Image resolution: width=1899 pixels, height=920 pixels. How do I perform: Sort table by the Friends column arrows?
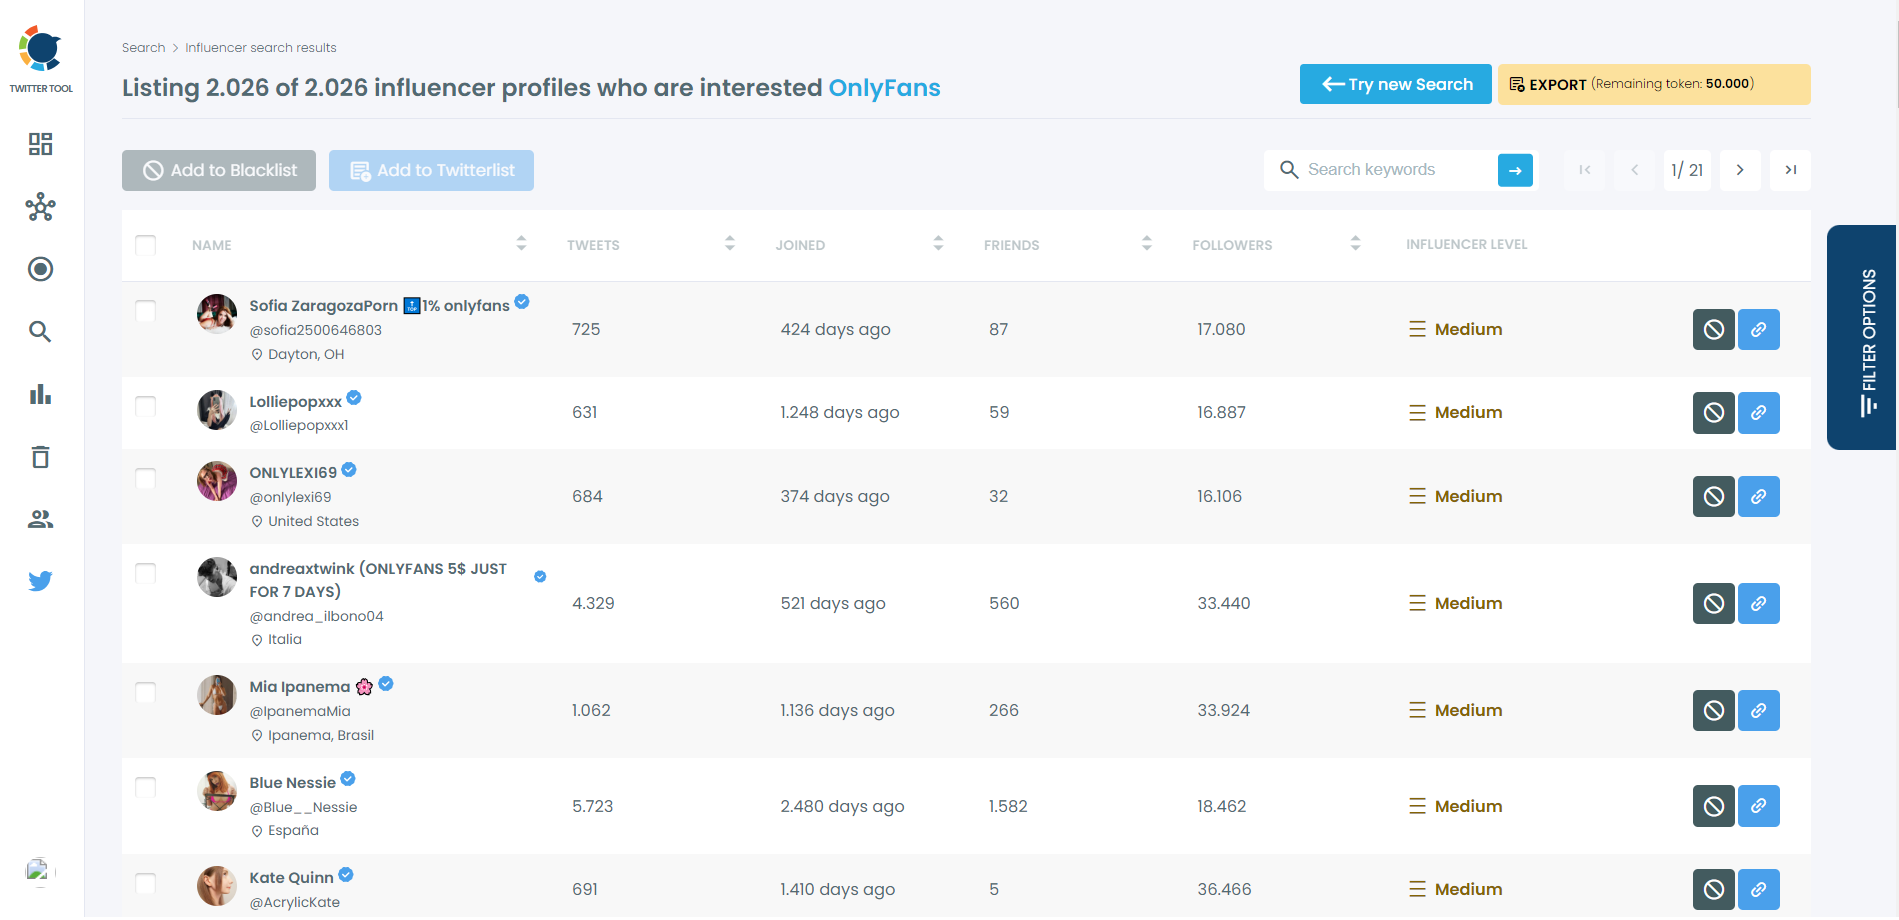[1147, 243]
